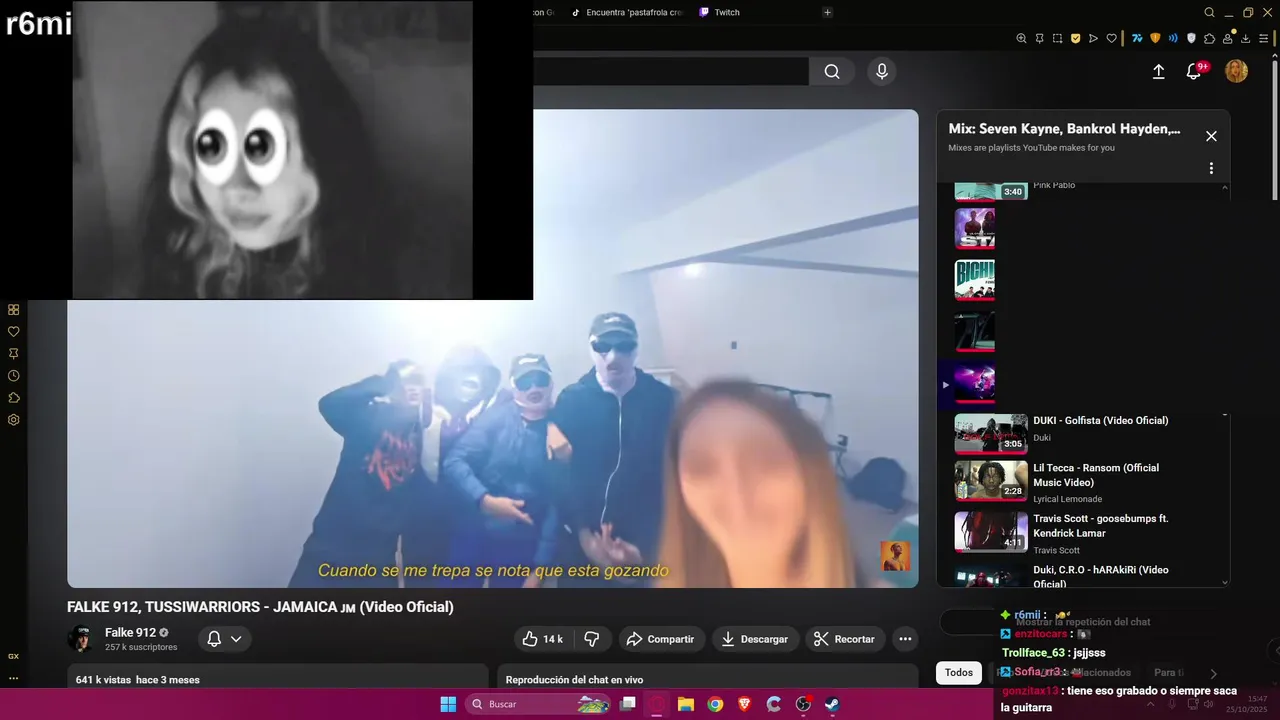Screen dimensions: 1280x720
Task: Open Google Chrome from taskbar
Action: 715,704
